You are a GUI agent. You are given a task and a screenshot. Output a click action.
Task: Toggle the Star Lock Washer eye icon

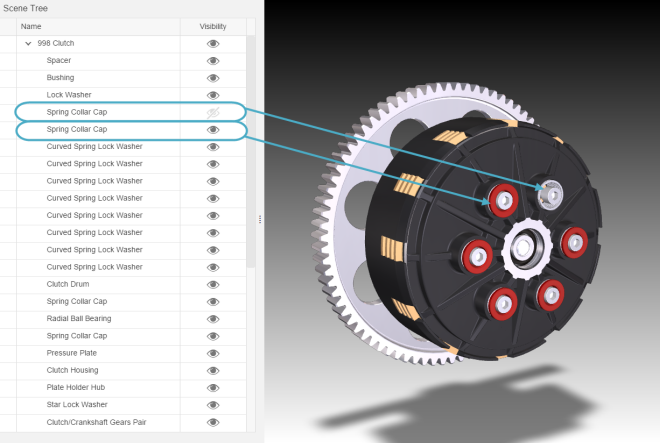point(213,405)
